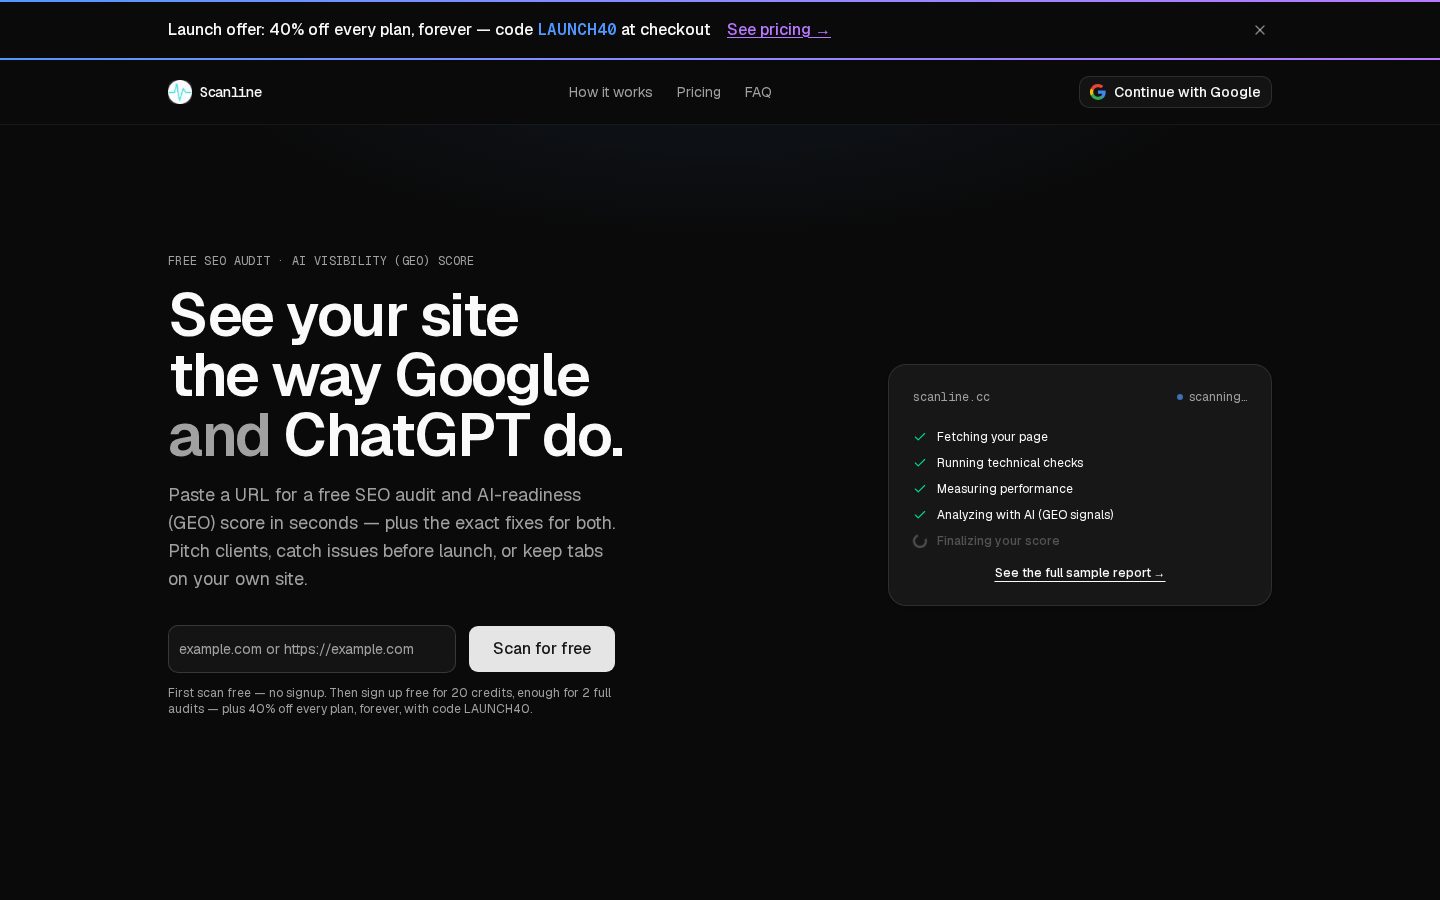Click the Scanline pulse logo icon
The width and height of the screenshot is (1440, 900).
pyautogui.click(x=180, y=92)
